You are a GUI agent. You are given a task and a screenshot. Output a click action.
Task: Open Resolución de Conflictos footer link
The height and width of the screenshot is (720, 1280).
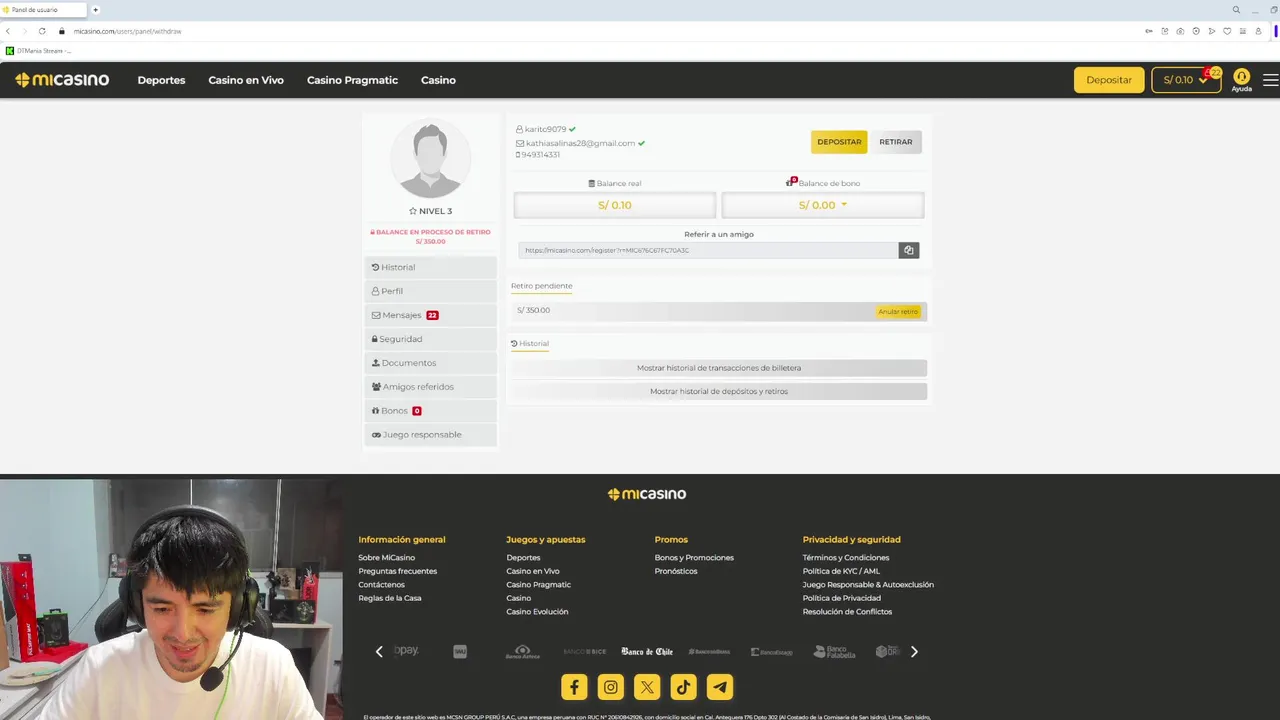click(x=847, y=612)
